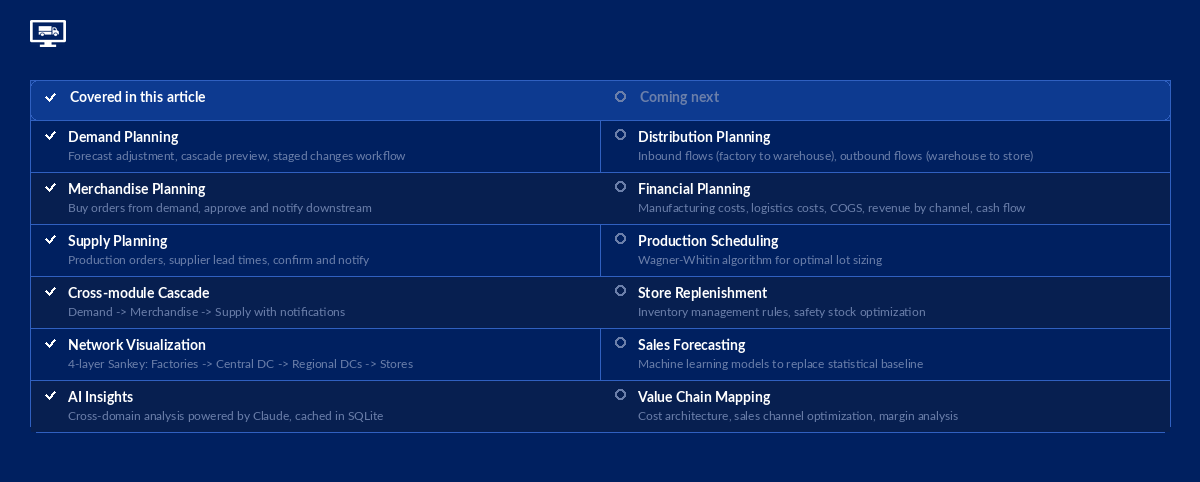Click the AI Insights title
Screen dimensions: 1200x482
tap(100, 397)
